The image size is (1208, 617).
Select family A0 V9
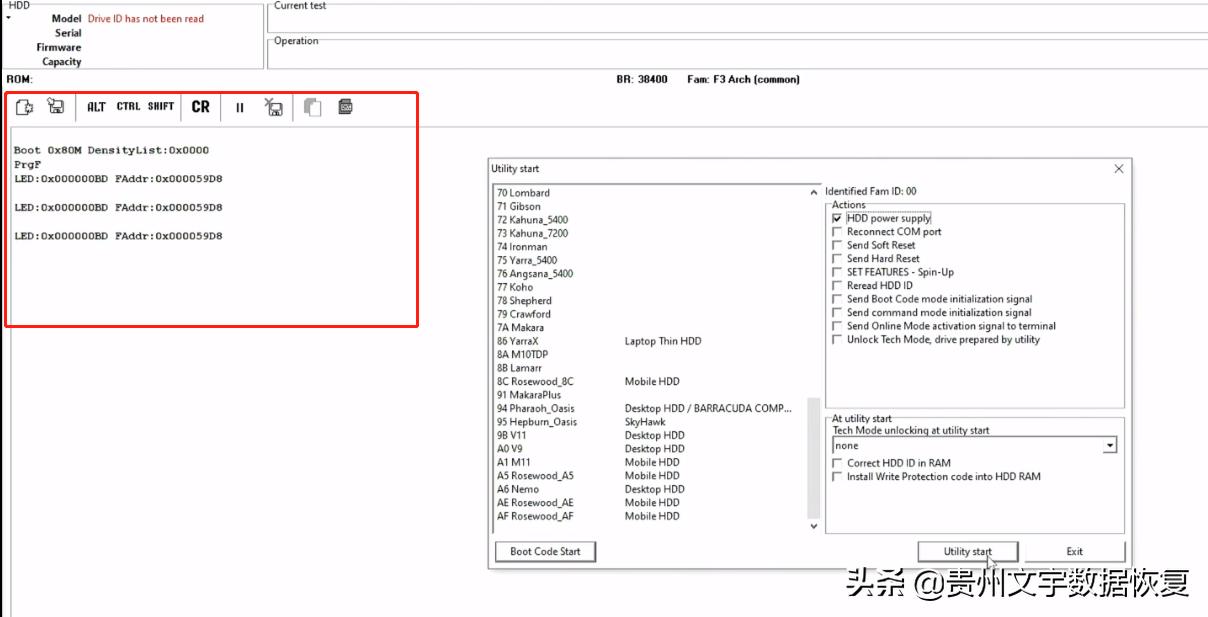click(651, 449)
